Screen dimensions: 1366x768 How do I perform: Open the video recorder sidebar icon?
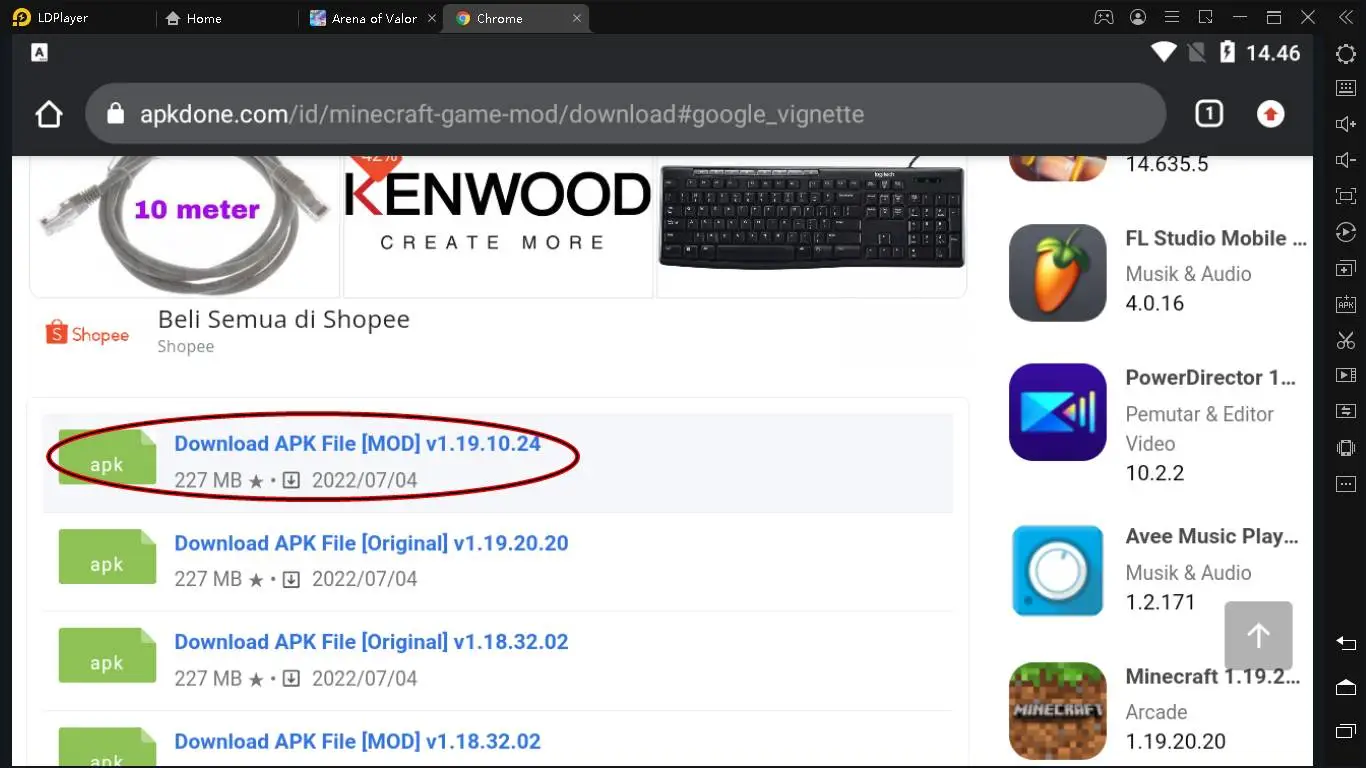1346,375
